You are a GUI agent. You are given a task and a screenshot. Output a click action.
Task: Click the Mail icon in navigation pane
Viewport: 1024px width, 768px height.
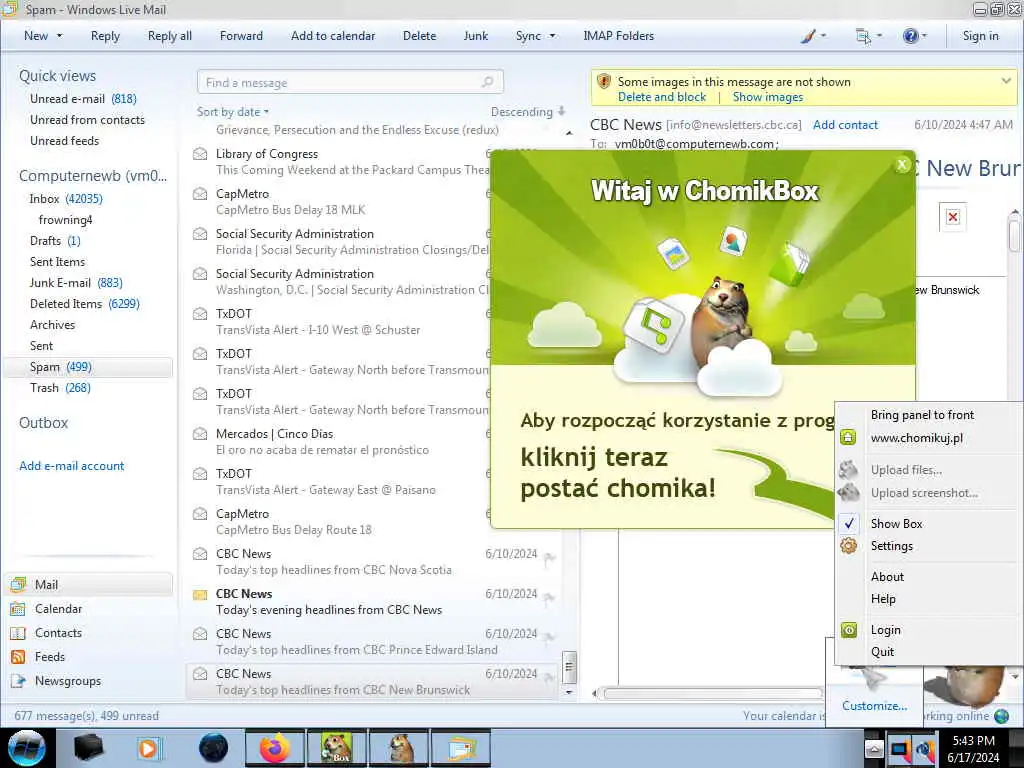coord(18,584)
